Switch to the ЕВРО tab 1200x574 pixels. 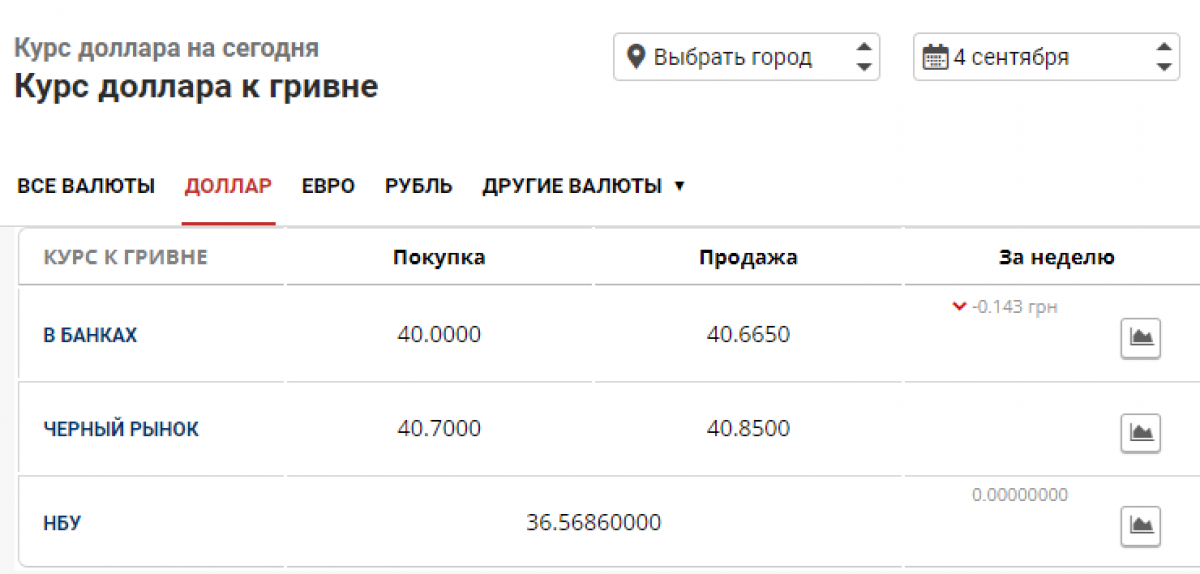coord(328,186)
